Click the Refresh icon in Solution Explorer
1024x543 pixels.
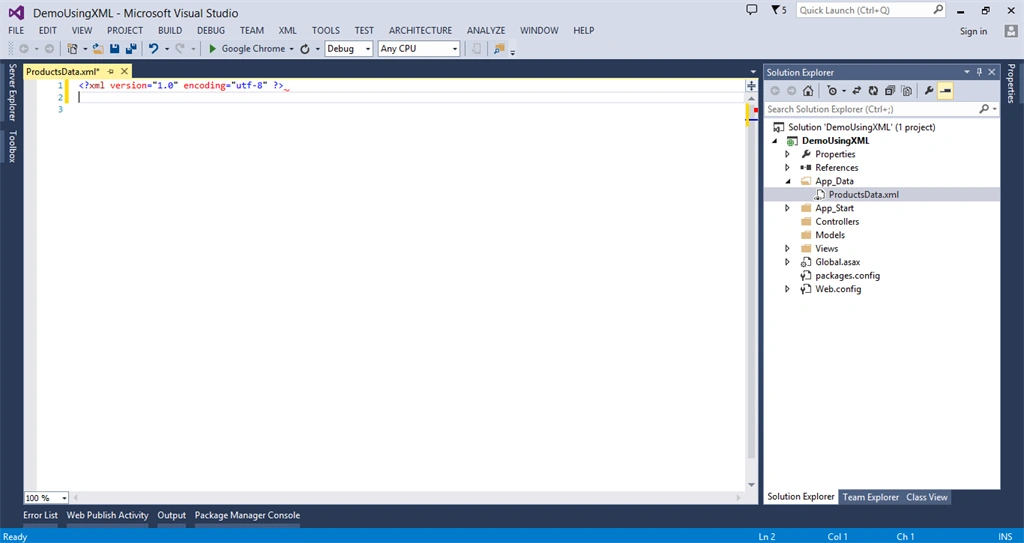(x=872, y=91)
